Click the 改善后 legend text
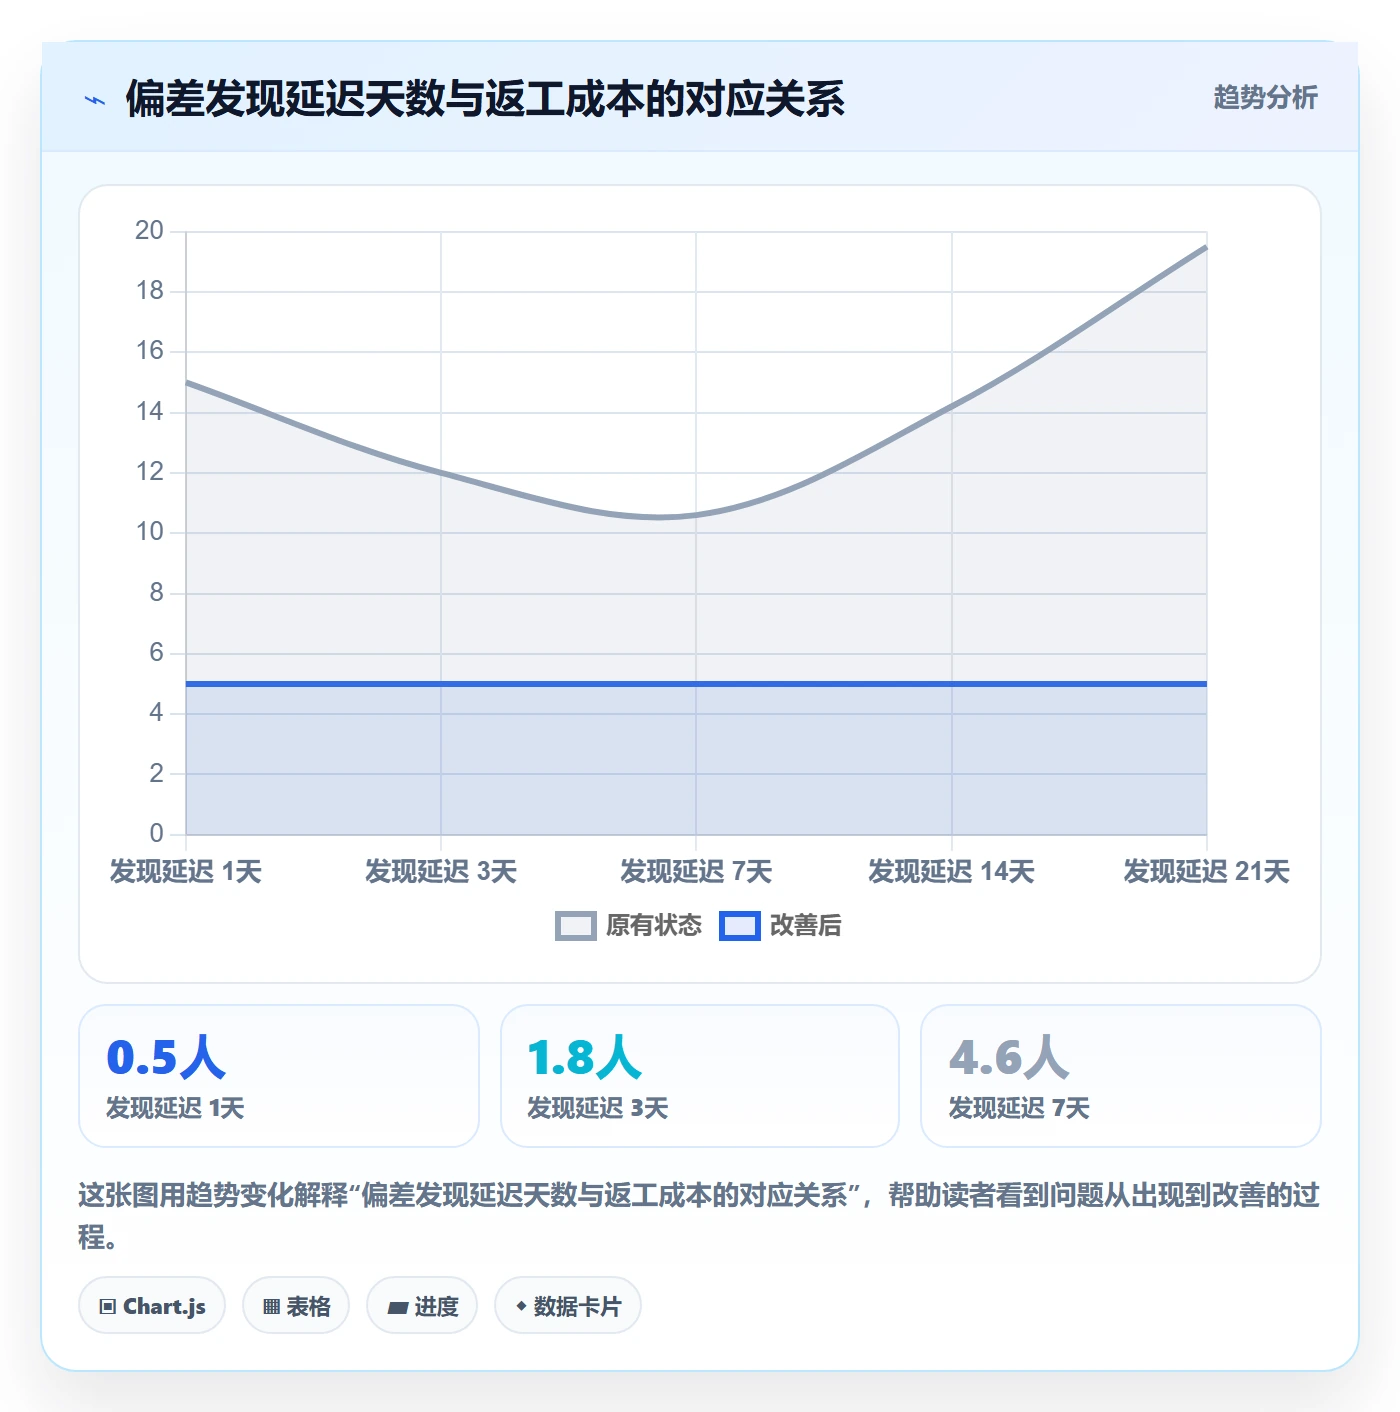Screen dimensions: 1400x1412 click(805, 926)
